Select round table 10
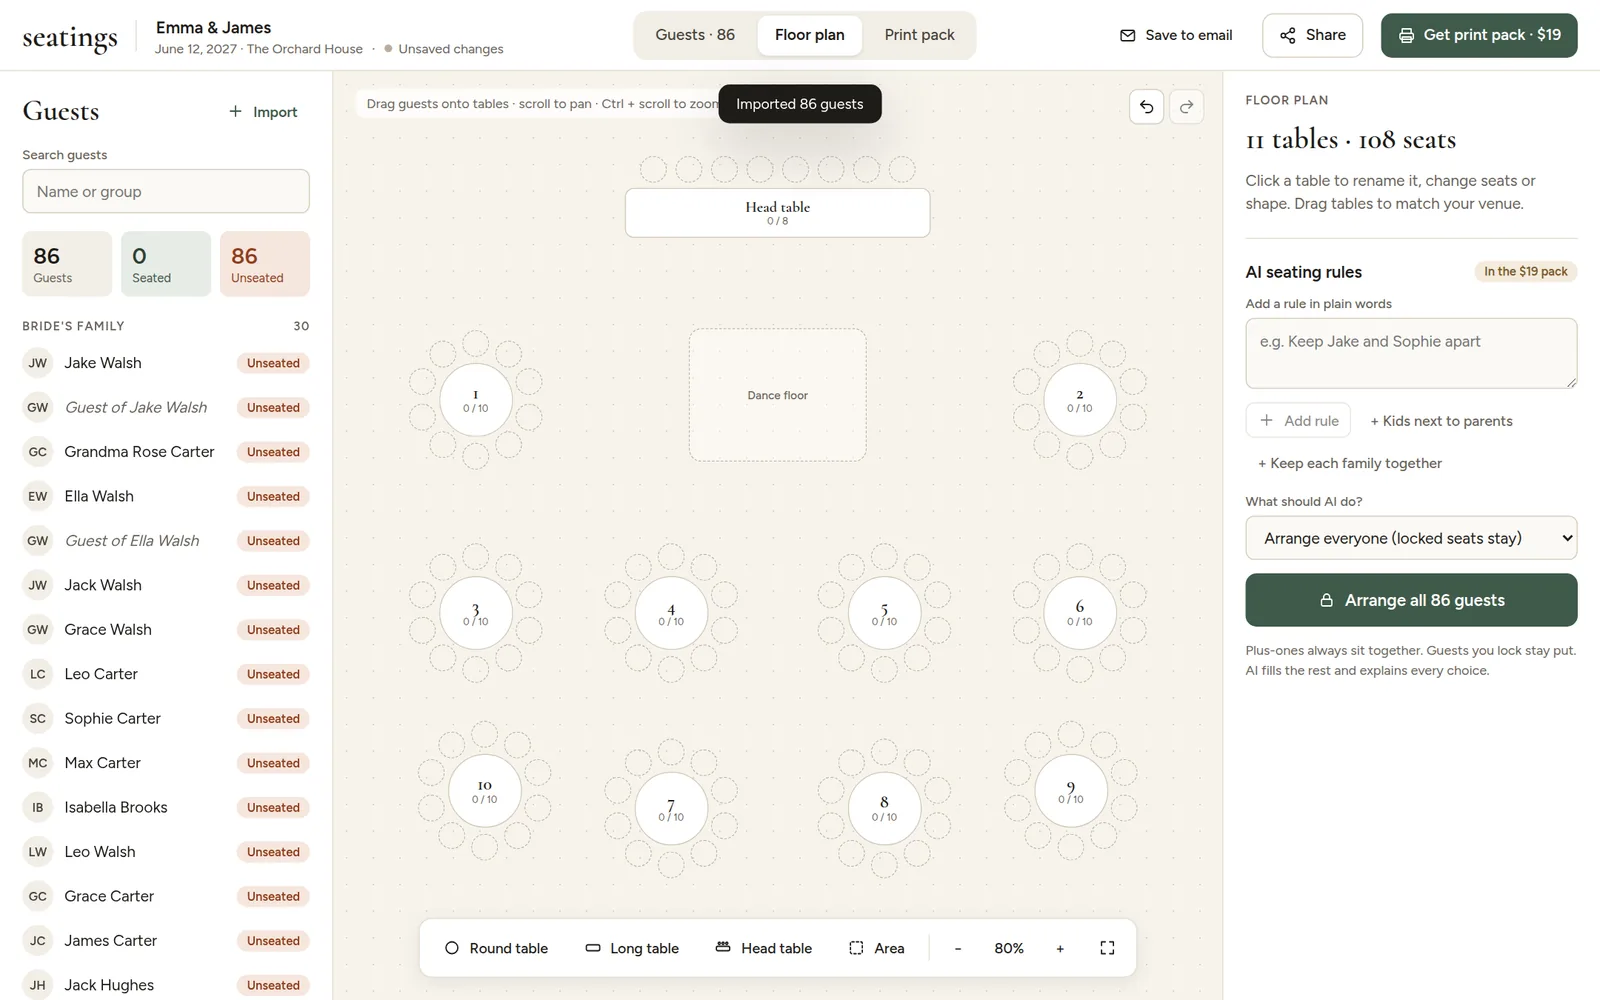 point(485,791)
